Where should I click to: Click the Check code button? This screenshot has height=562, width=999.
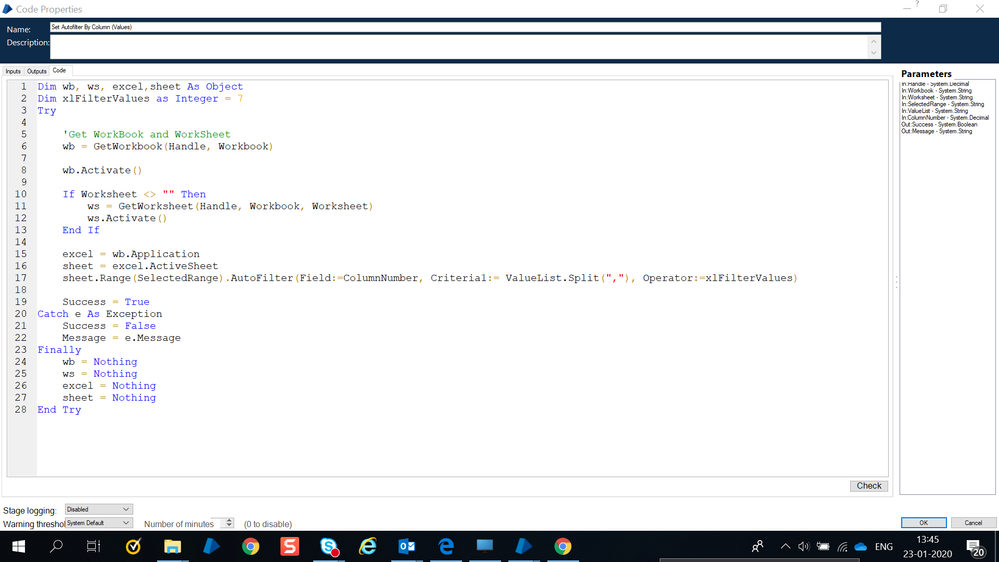[868, 486]
